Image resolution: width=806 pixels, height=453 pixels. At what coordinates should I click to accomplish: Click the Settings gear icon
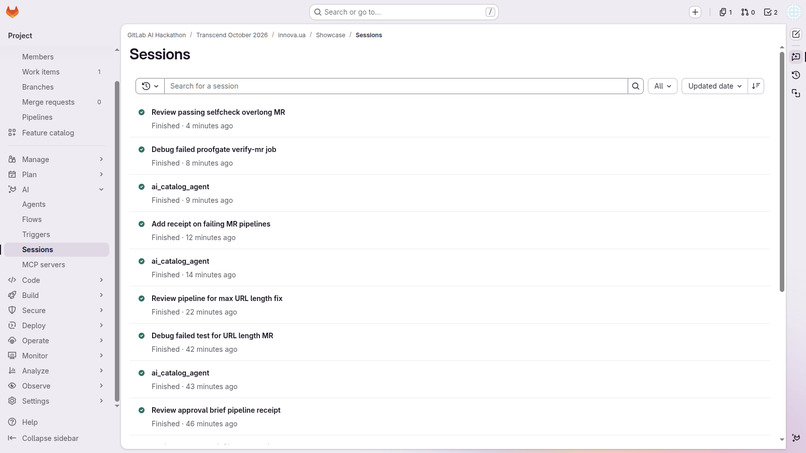point(12,401)
